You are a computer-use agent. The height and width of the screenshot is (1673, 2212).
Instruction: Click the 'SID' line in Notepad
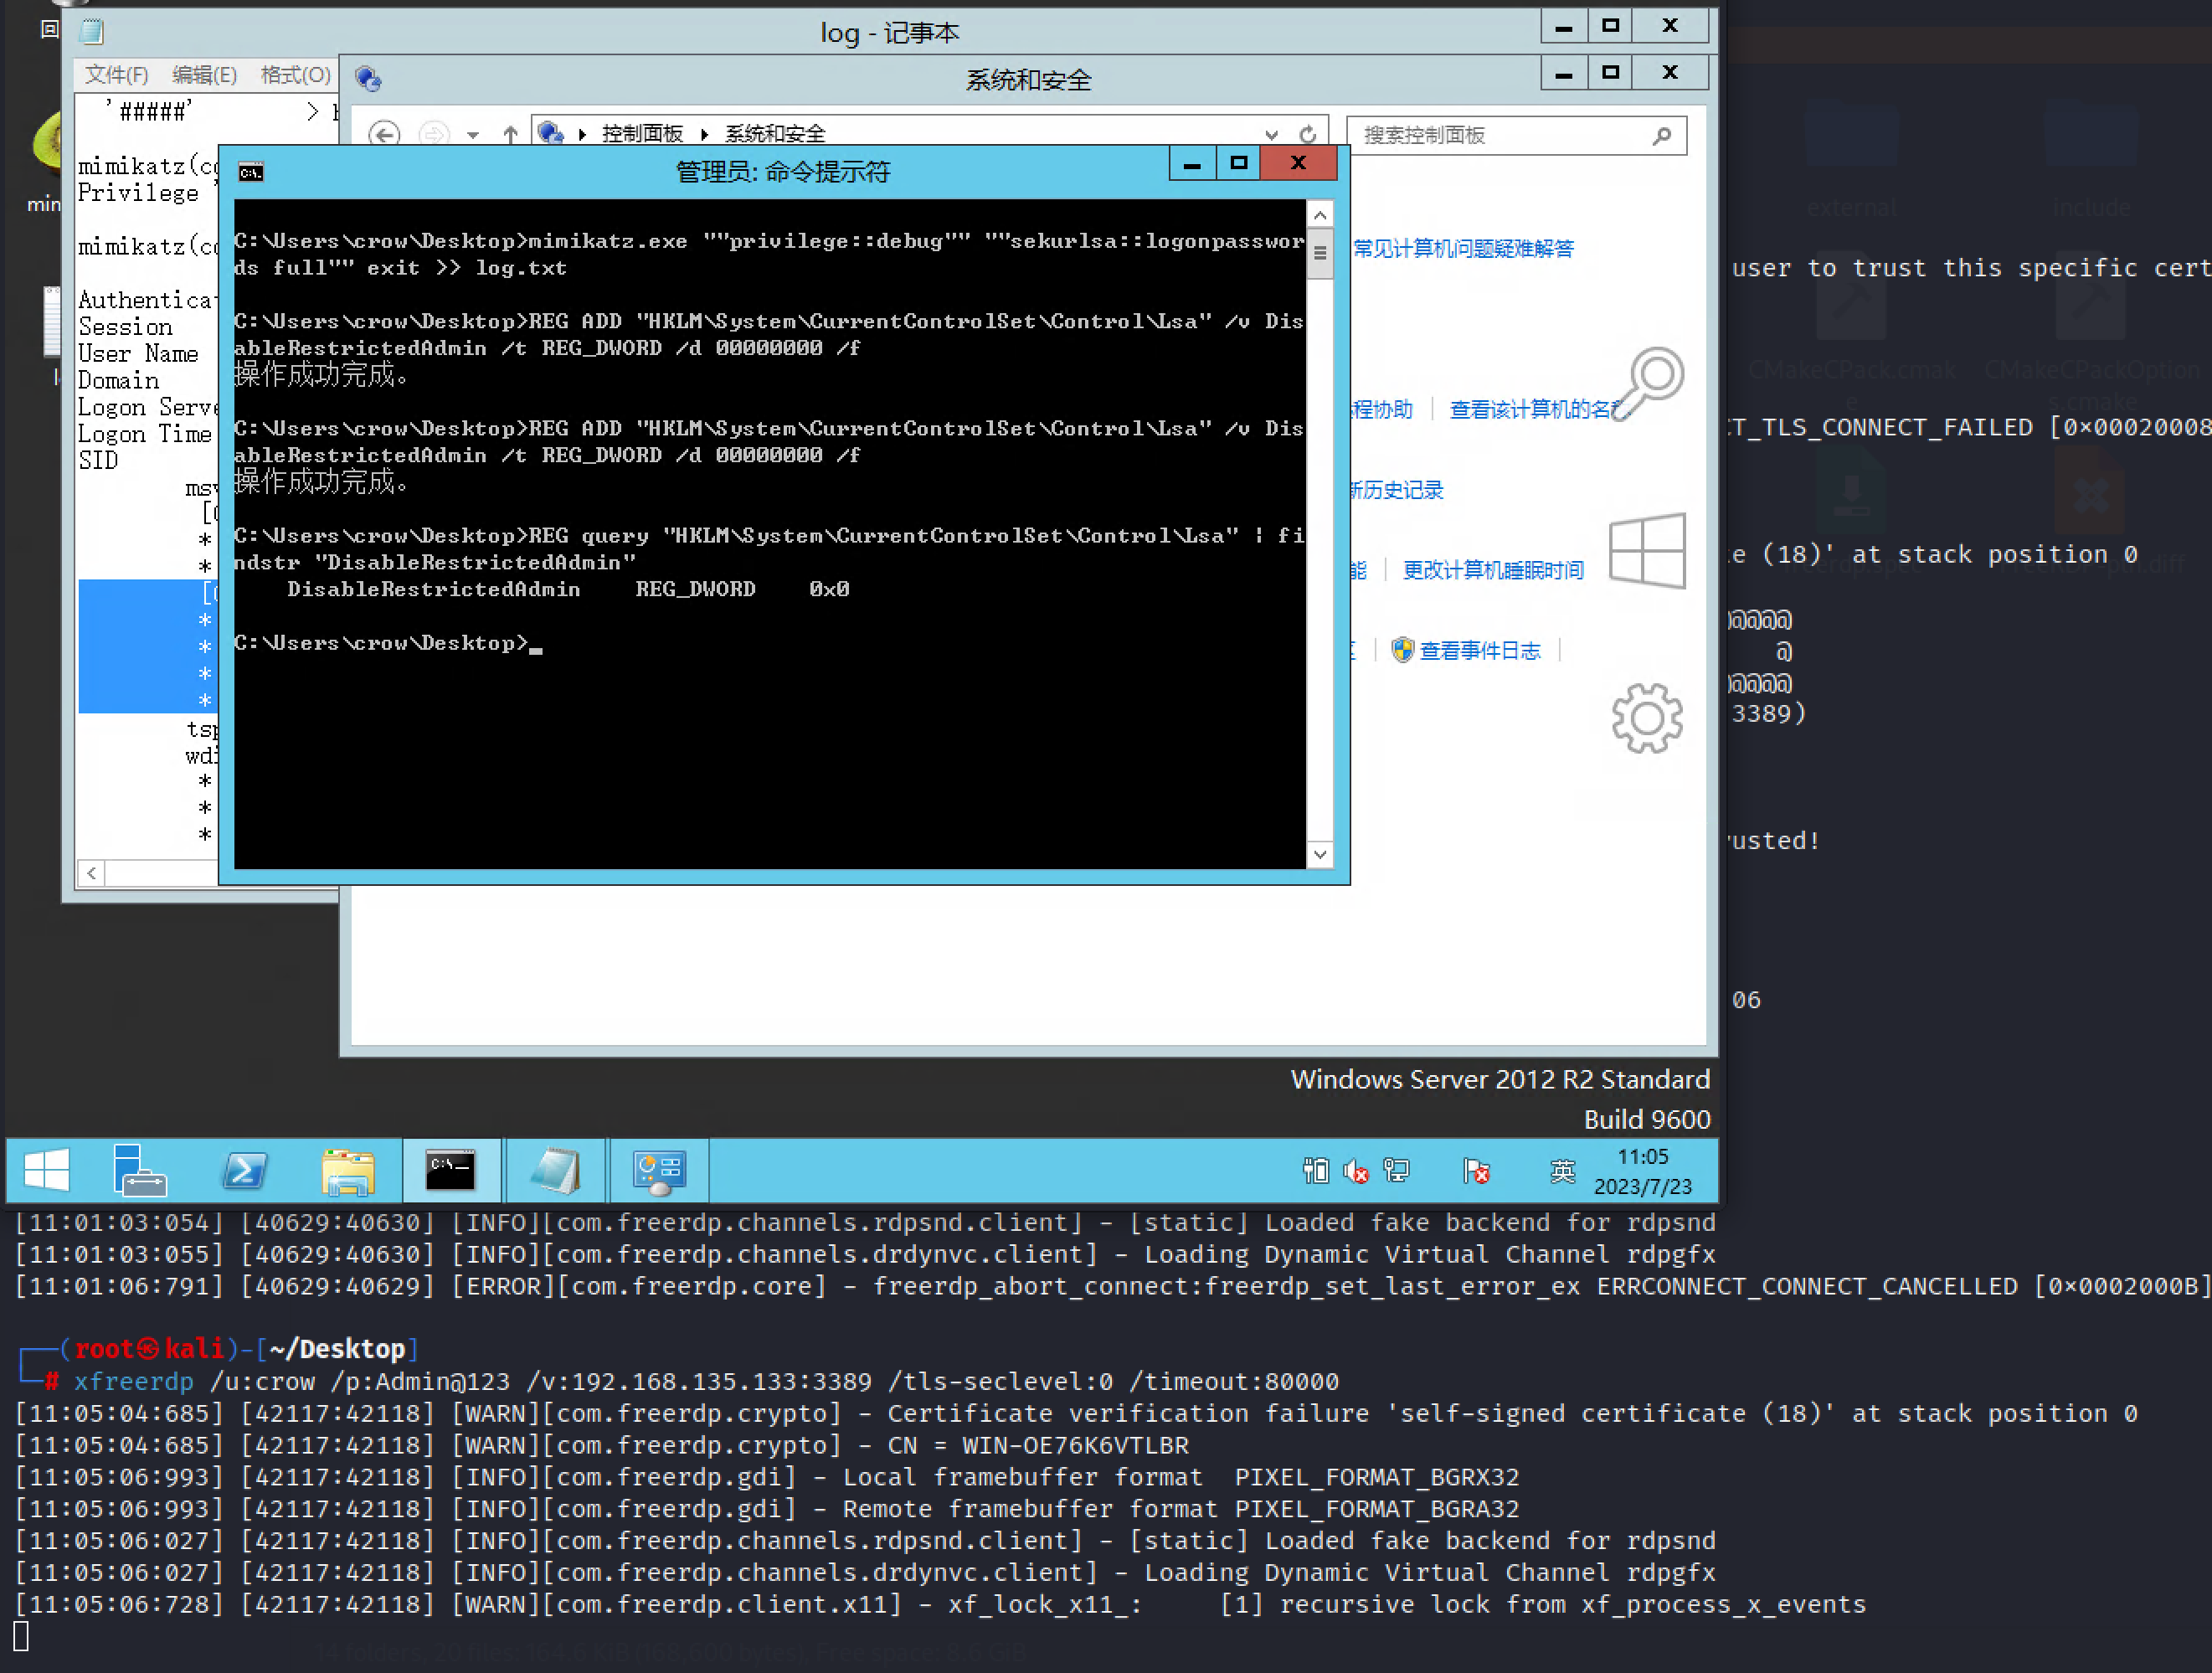pyautogui.click(x=99, y=461)
